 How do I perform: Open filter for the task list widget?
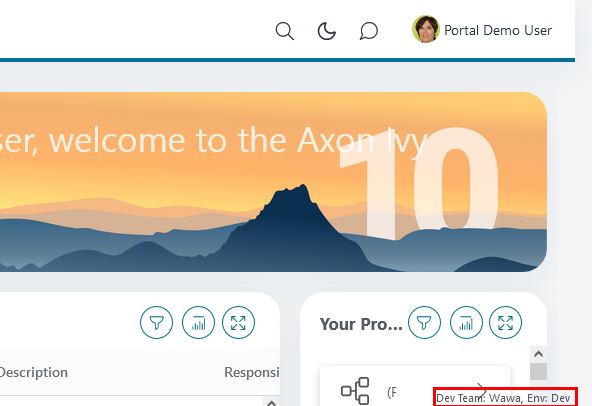tap(157, 323)
